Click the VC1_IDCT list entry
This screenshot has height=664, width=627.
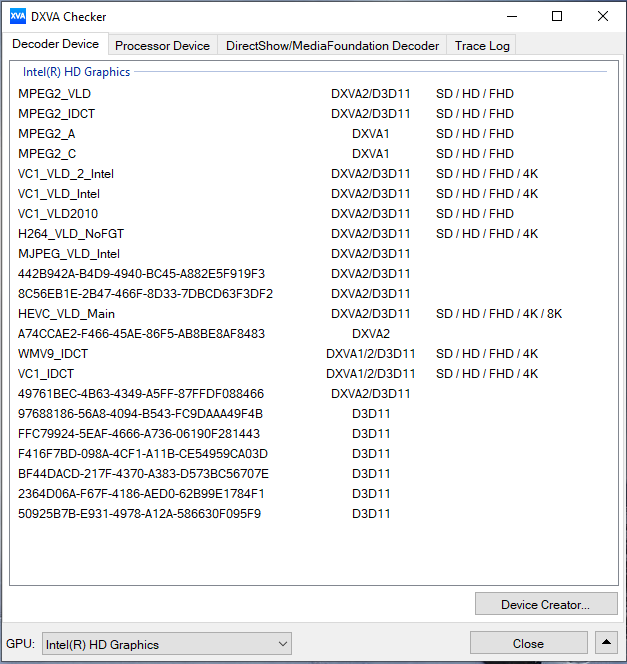[x=47, y=374]
